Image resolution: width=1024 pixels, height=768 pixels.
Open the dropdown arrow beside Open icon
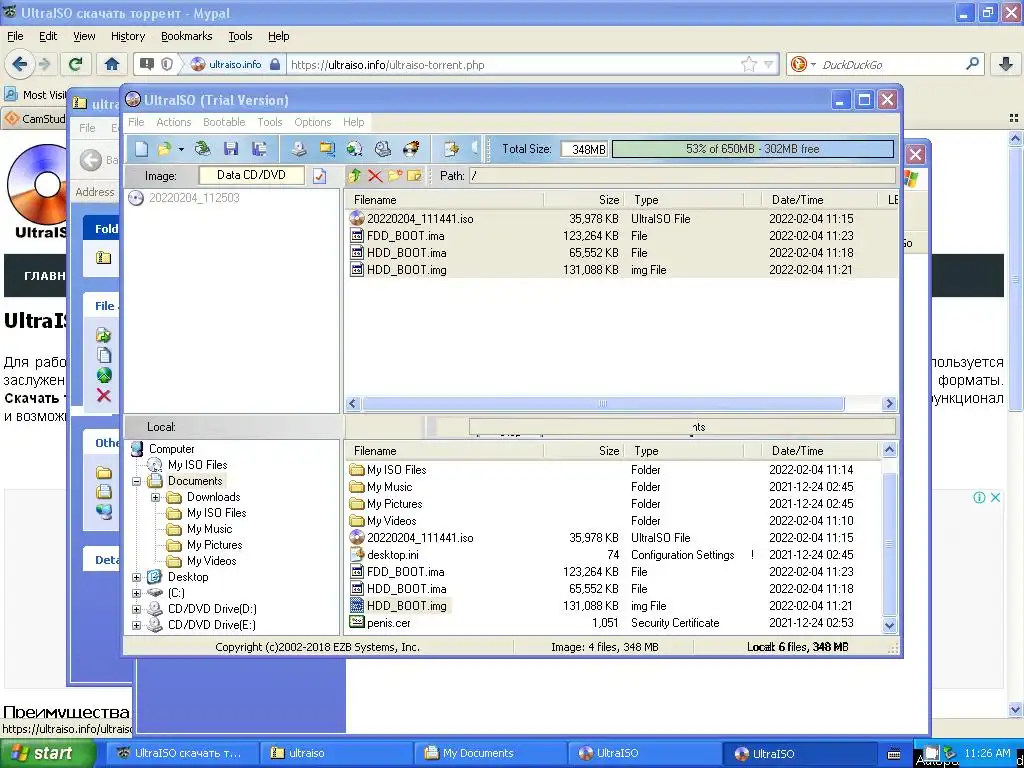click(x=181, y=150)
